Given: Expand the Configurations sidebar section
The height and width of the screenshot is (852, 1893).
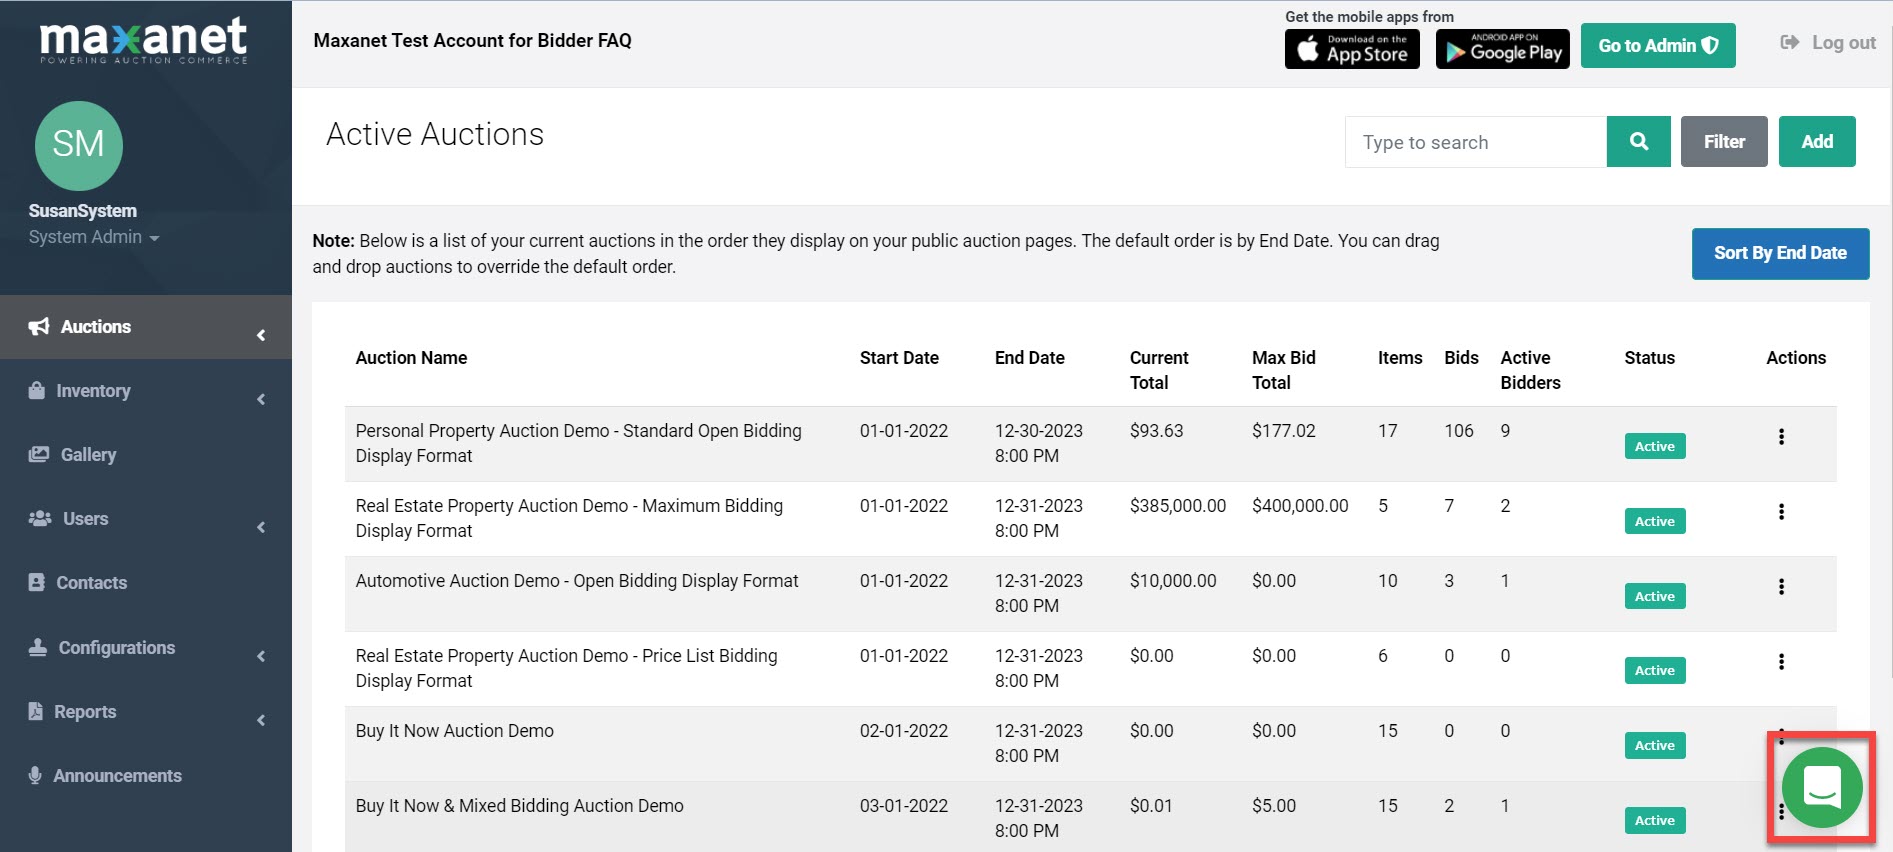Looking at the screenshot, I should tap(145, 648).
